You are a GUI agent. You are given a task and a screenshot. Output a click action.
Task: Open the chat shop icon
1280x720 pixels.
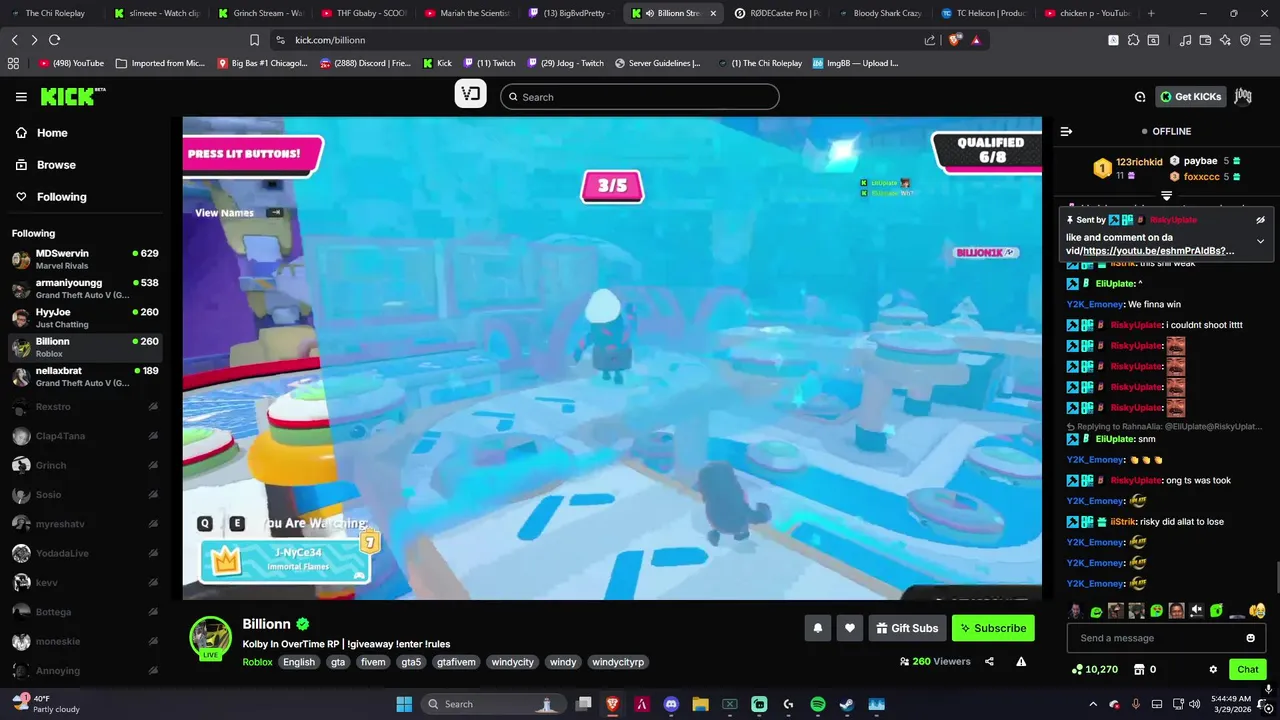pos(1138,669)
